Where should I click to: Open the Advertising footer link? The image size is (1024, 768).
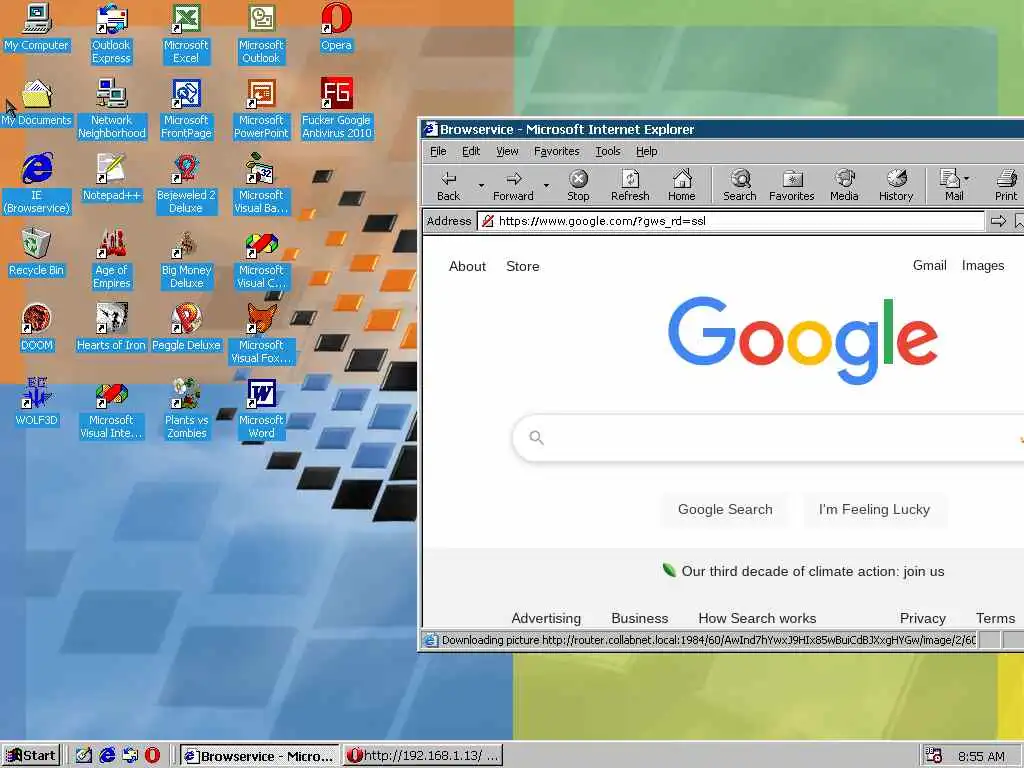(x=546, y=618)
